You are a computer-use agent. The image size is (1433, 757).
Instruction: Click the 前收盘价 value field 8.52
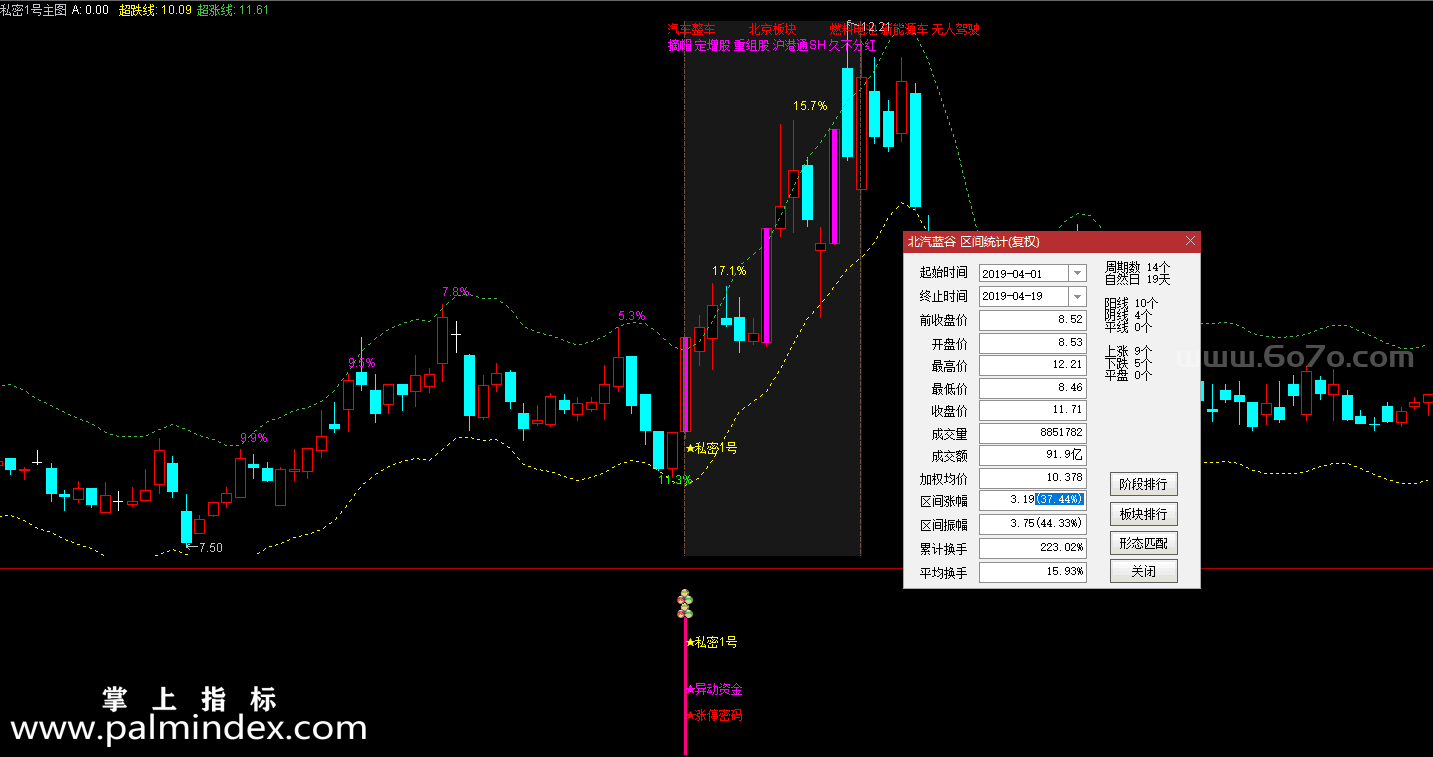(x=1032, y=320)
